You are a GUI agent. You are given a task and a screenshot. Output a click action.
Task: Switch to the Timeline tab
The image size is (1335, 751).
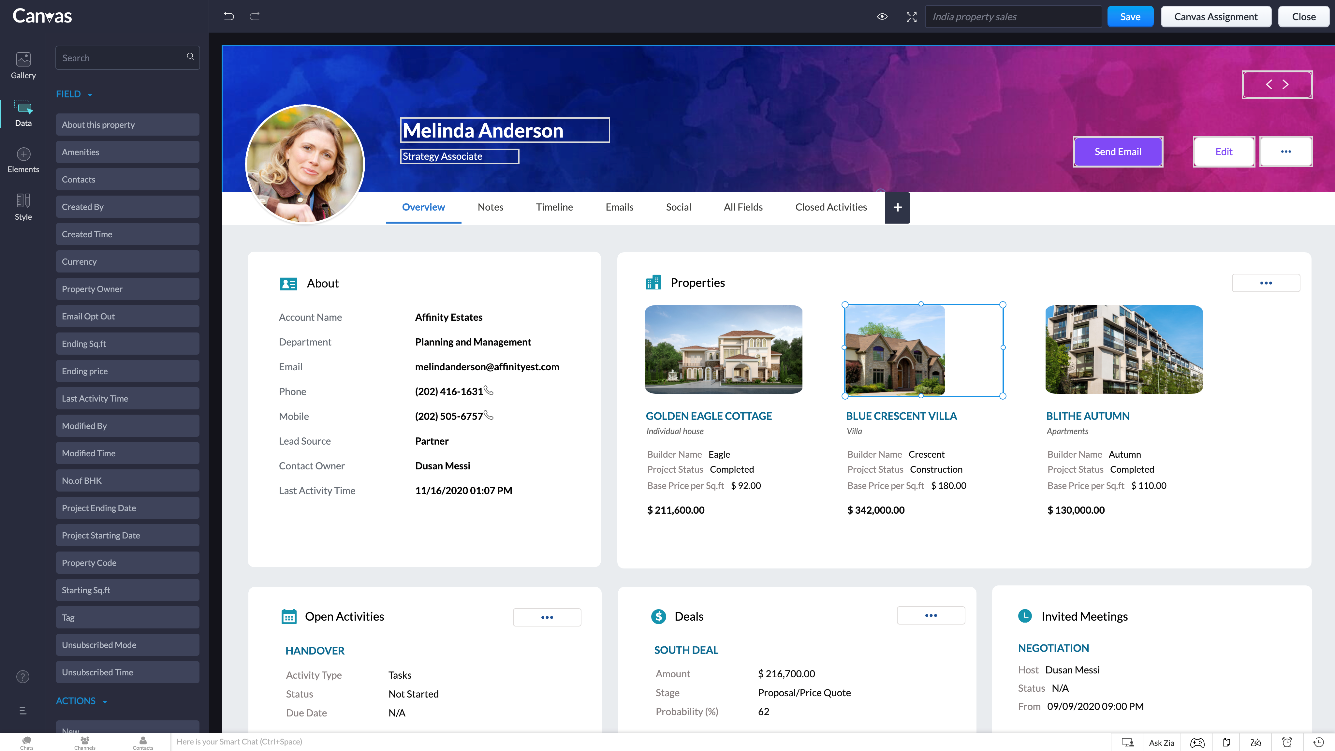tap(554, 207)
